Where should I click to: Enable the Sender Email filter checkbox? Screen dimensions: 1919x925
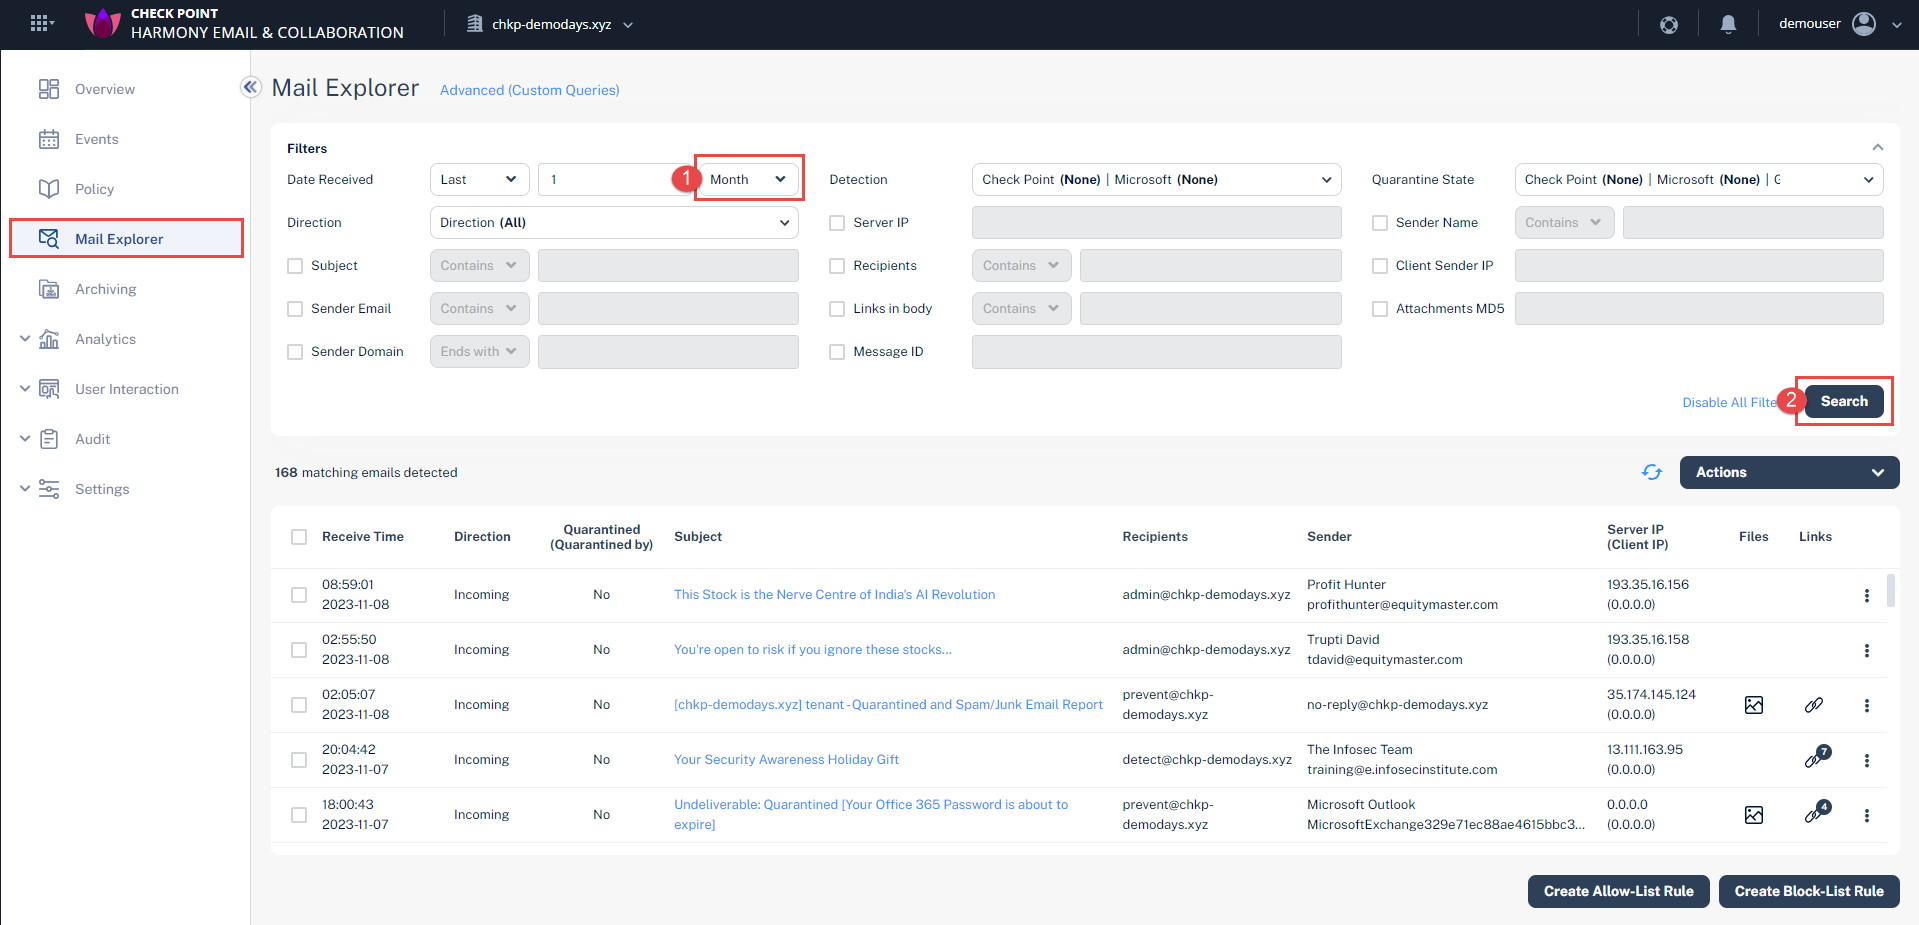(295, 309)
